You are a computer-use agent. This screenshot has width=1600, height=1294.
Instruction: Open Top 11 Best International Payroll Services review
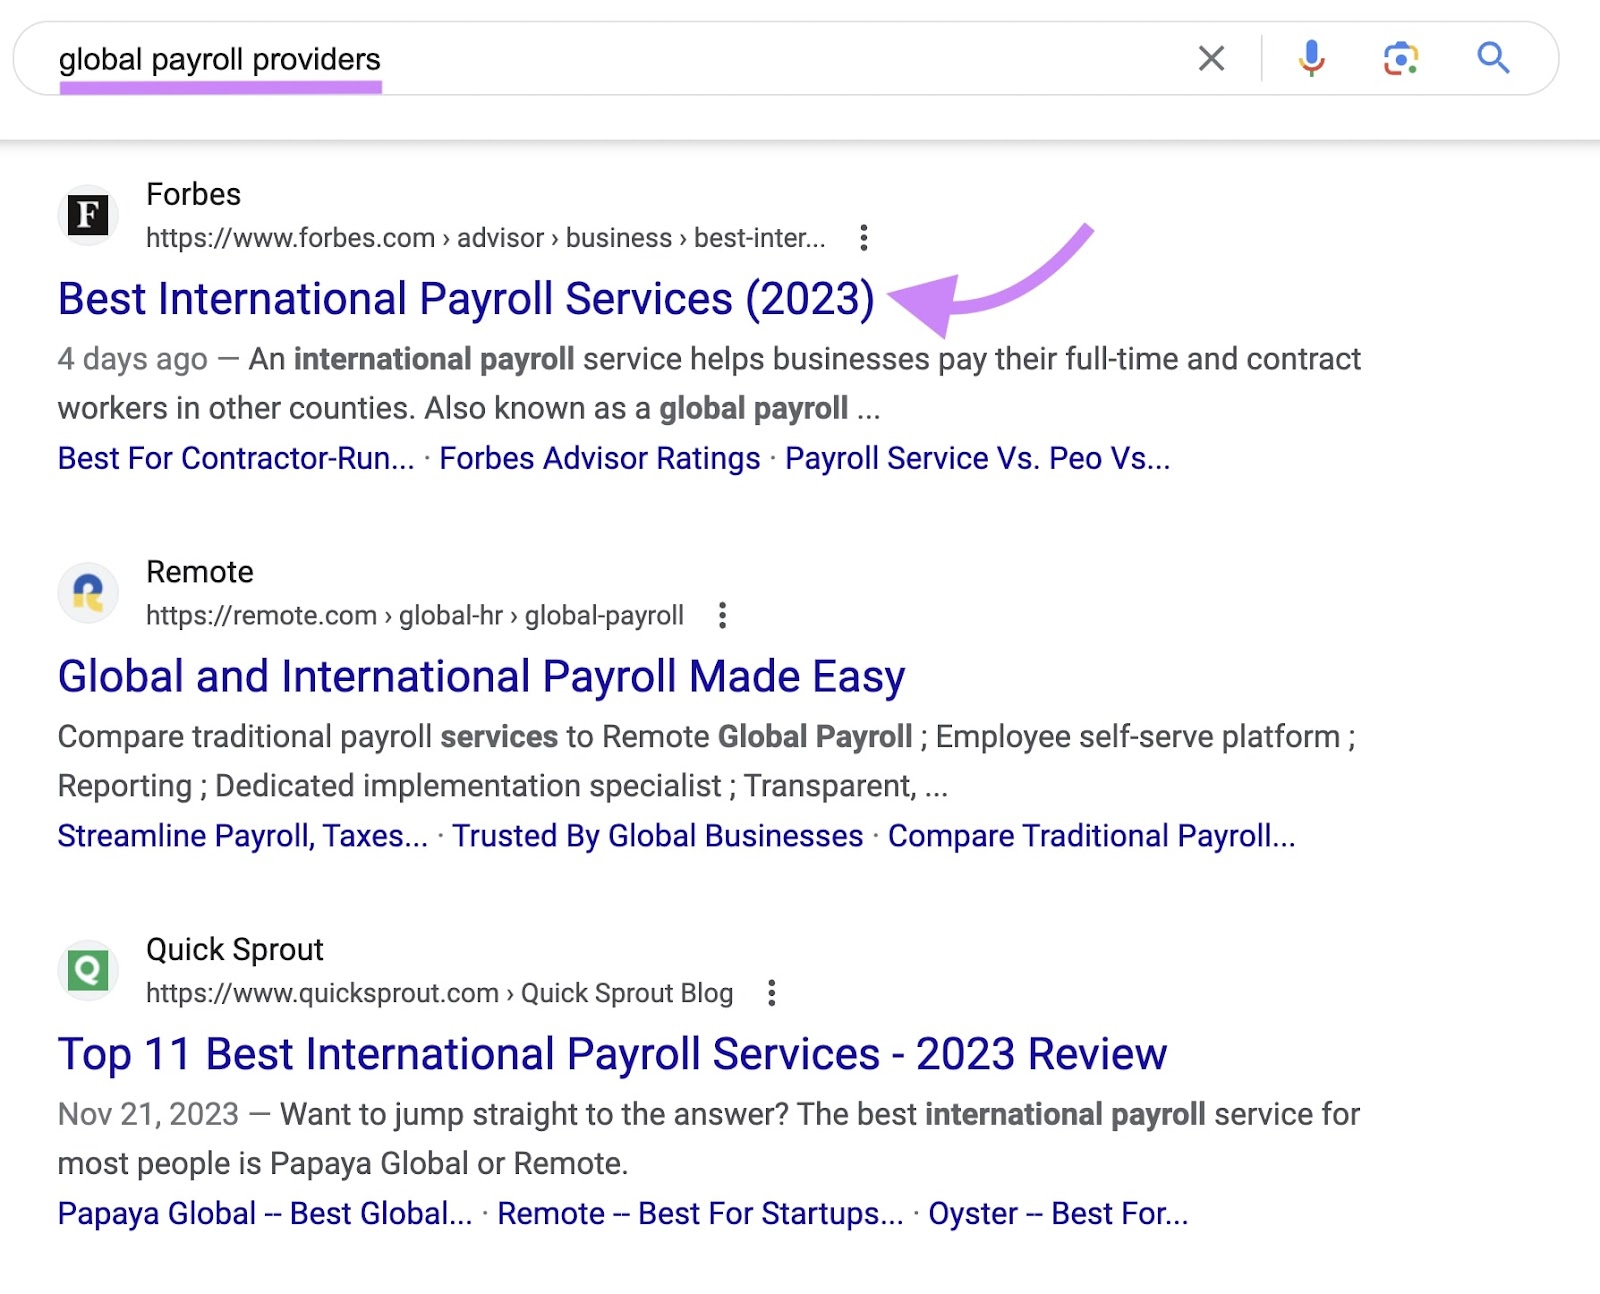click(612, 1053)
